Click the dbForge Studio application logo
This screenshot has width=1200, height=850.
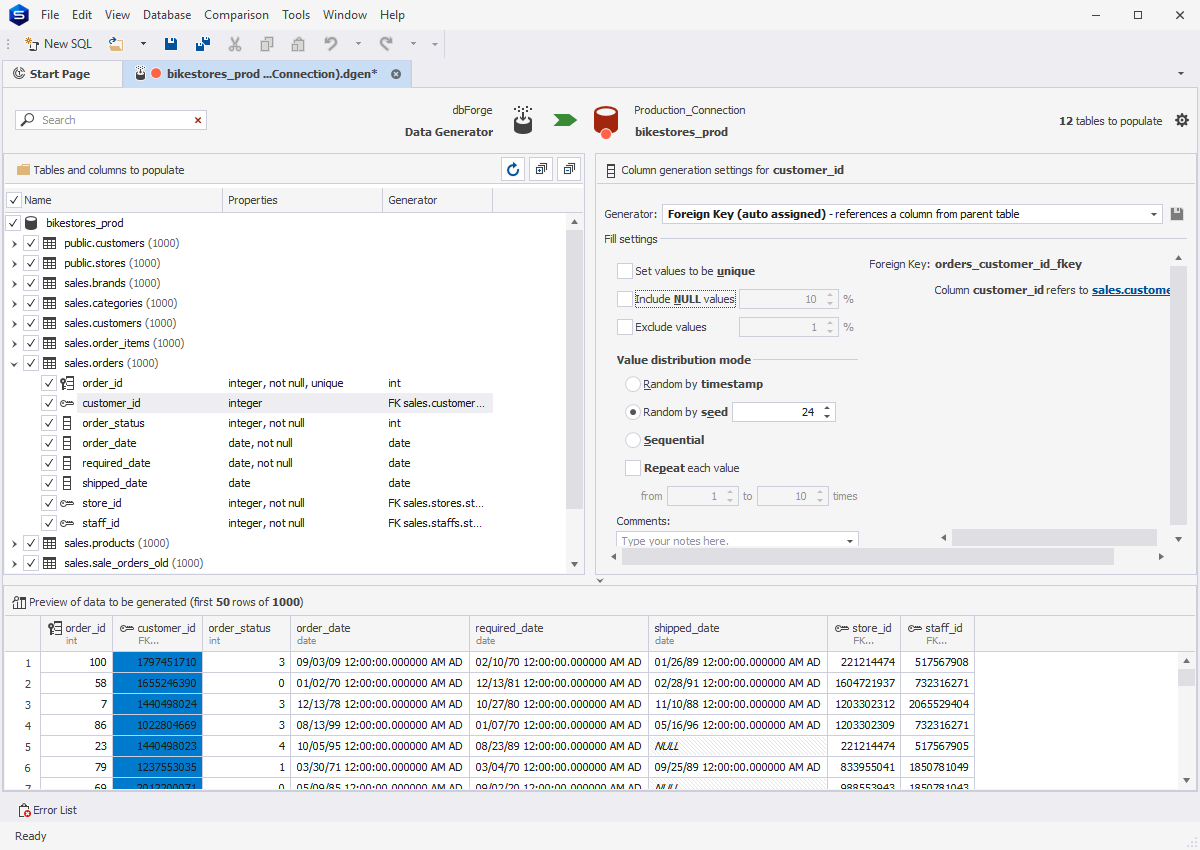tap(18, 15)
